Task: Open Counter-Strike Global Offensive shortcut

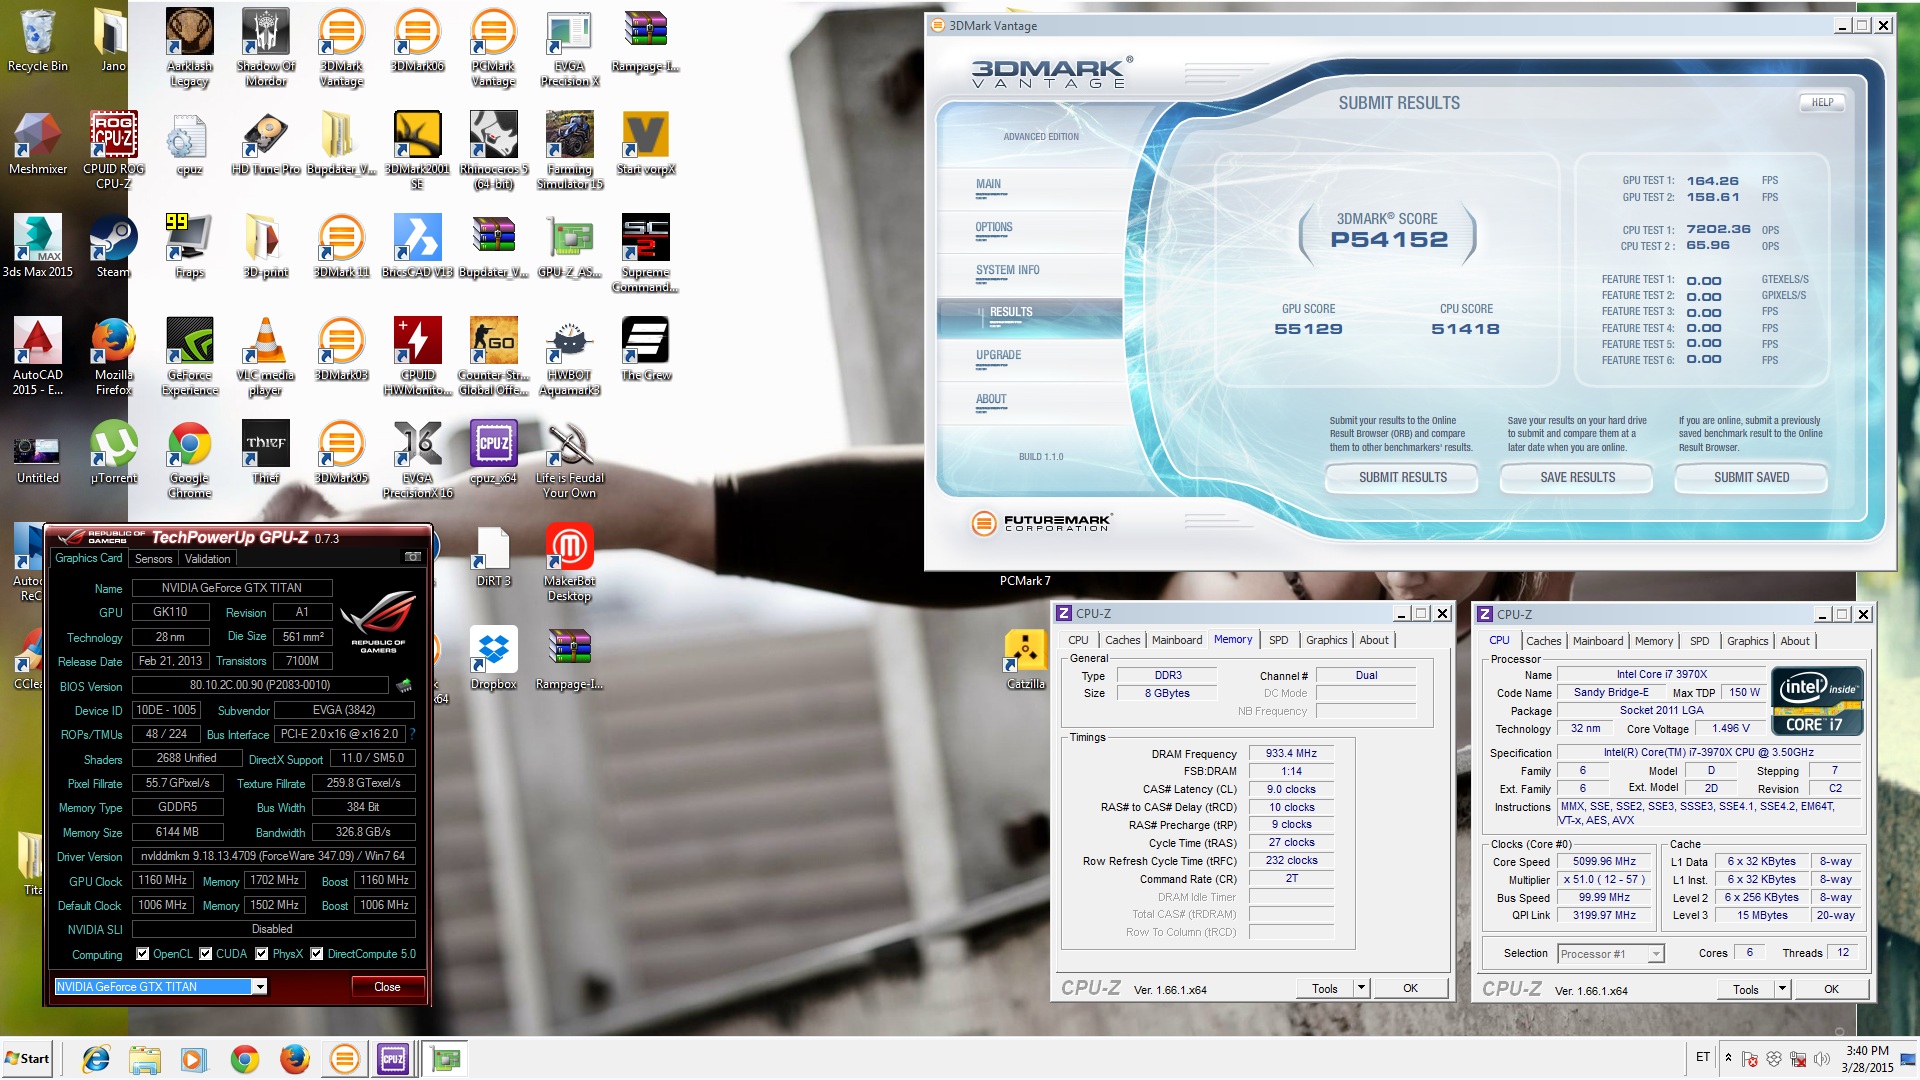Action: click(x=493, y=356)
